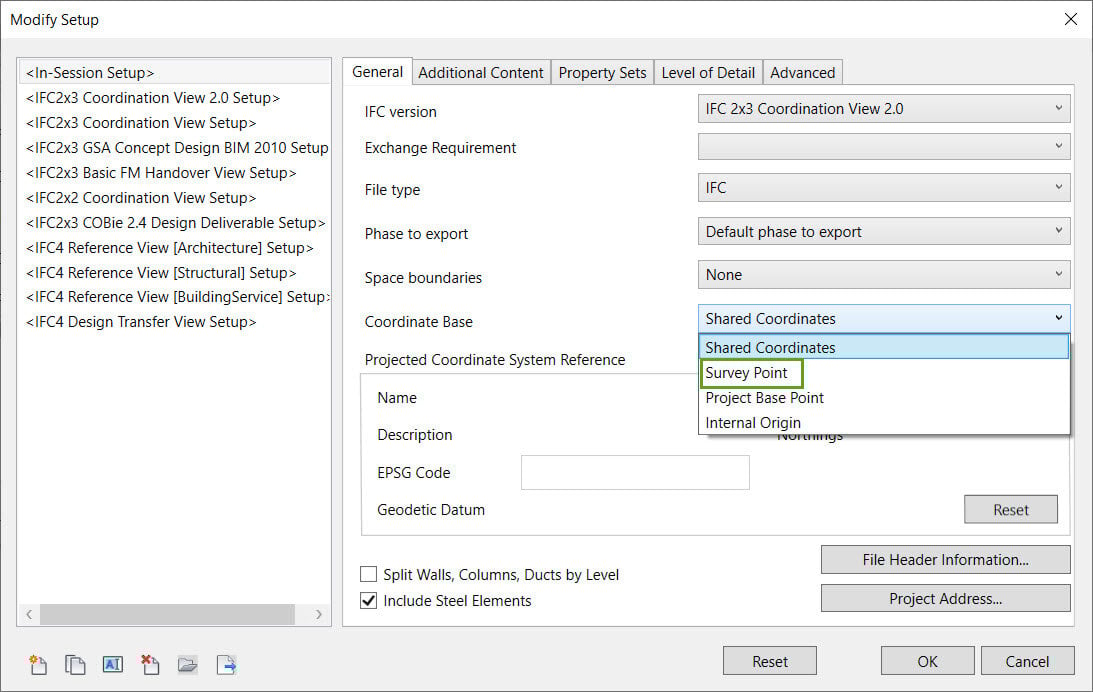Delete the selected export setup

click(149, 664)
